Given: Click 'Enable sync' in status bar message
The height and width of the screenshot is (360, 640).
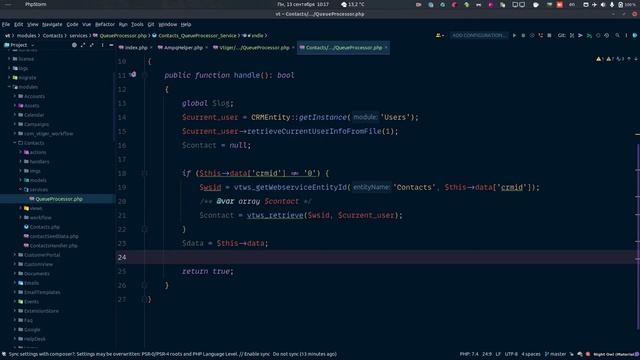Looking at the screenshot, I should [257, 354].
